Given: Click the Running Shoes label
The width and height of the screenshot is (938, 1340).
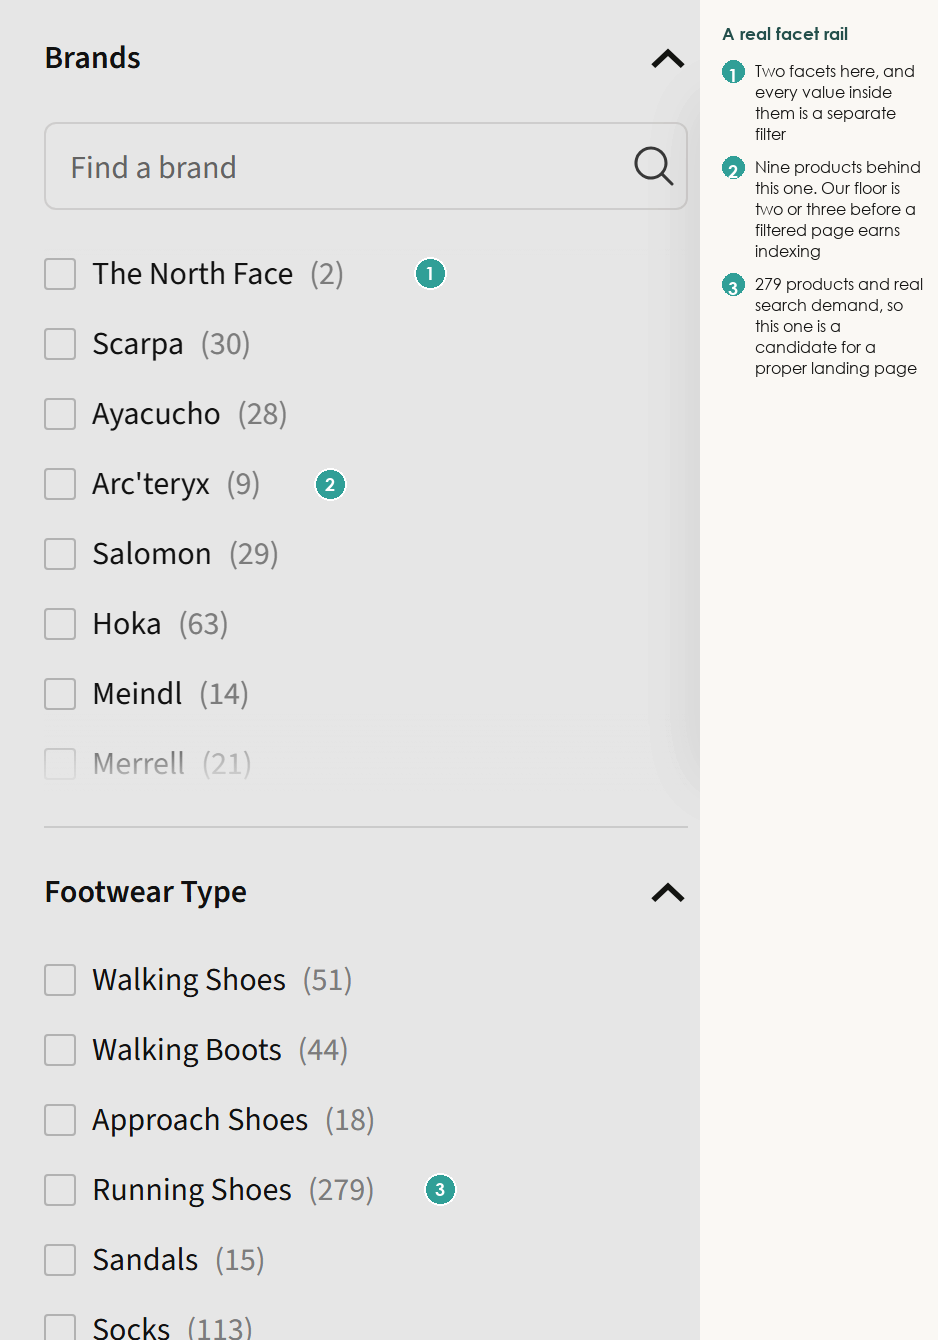Looking at the screenshot, I should point(192,1190).
